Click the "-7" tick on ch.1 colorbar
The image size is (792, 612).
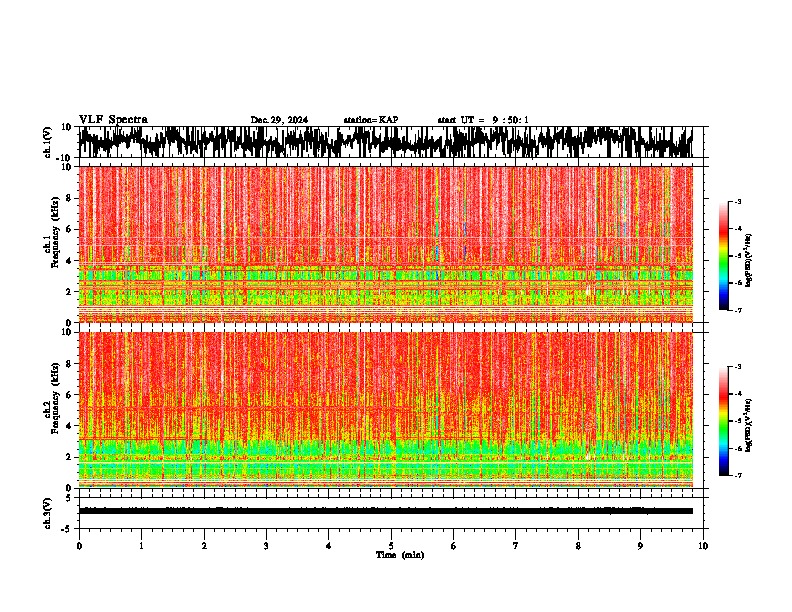coord(738,310)
